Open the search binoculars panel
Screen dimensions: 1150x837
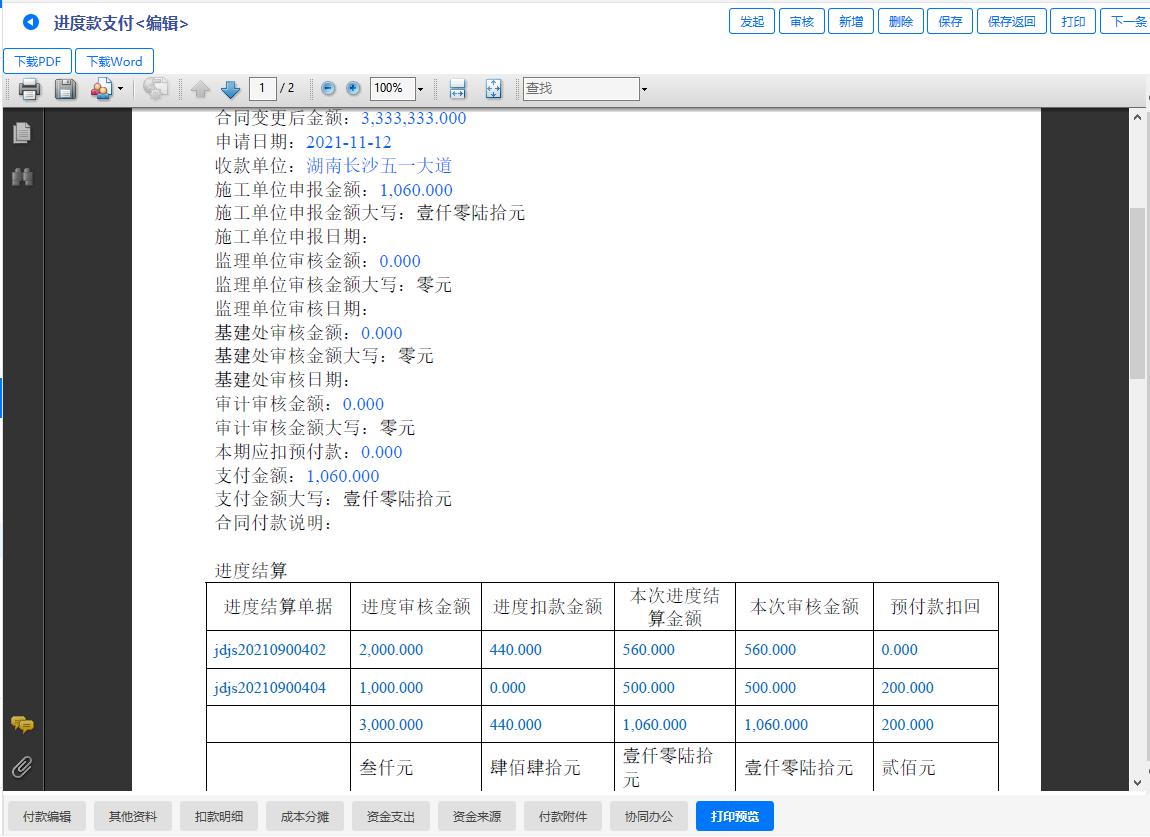(21, 176)
